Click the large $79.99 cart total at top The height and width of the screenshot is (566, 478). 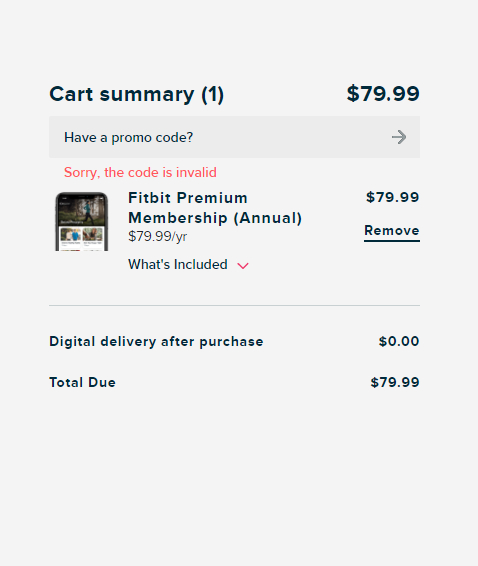383,94
